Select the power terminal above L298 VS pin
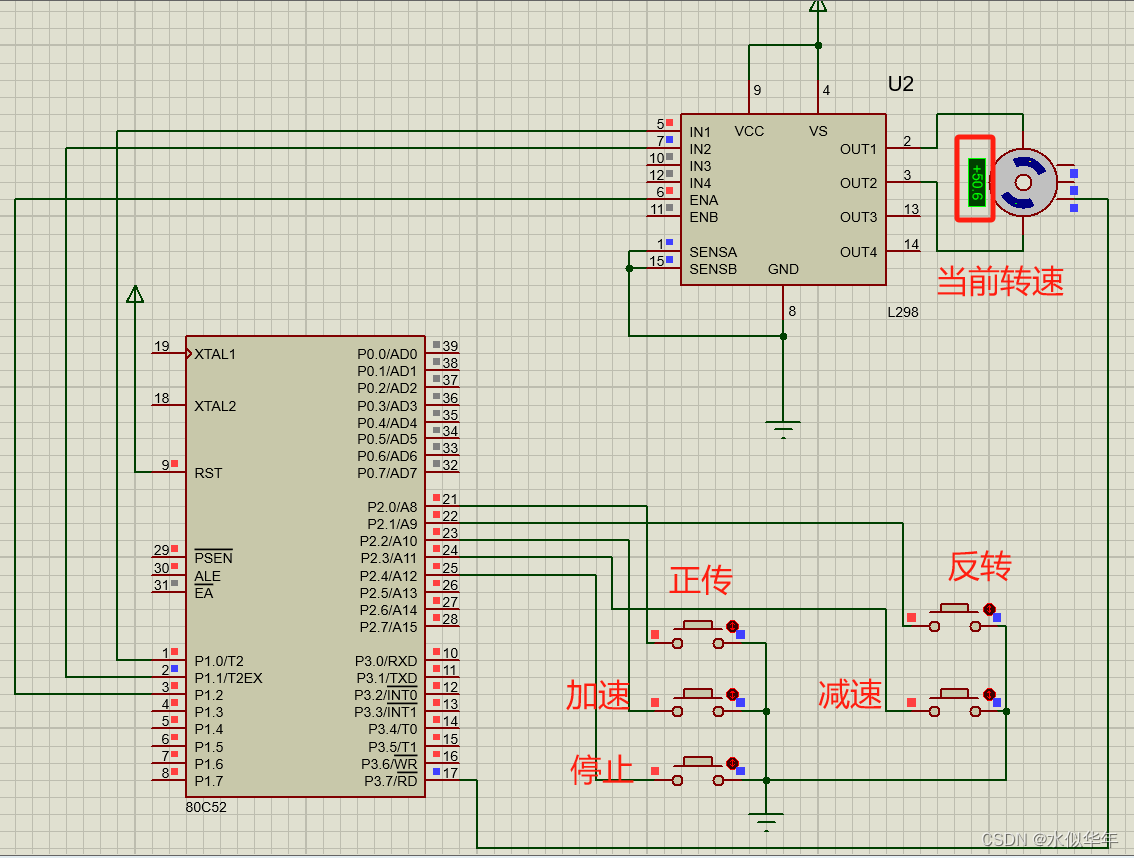The width and height of the screenshot is (1134, 858). [x=818, y=6]
